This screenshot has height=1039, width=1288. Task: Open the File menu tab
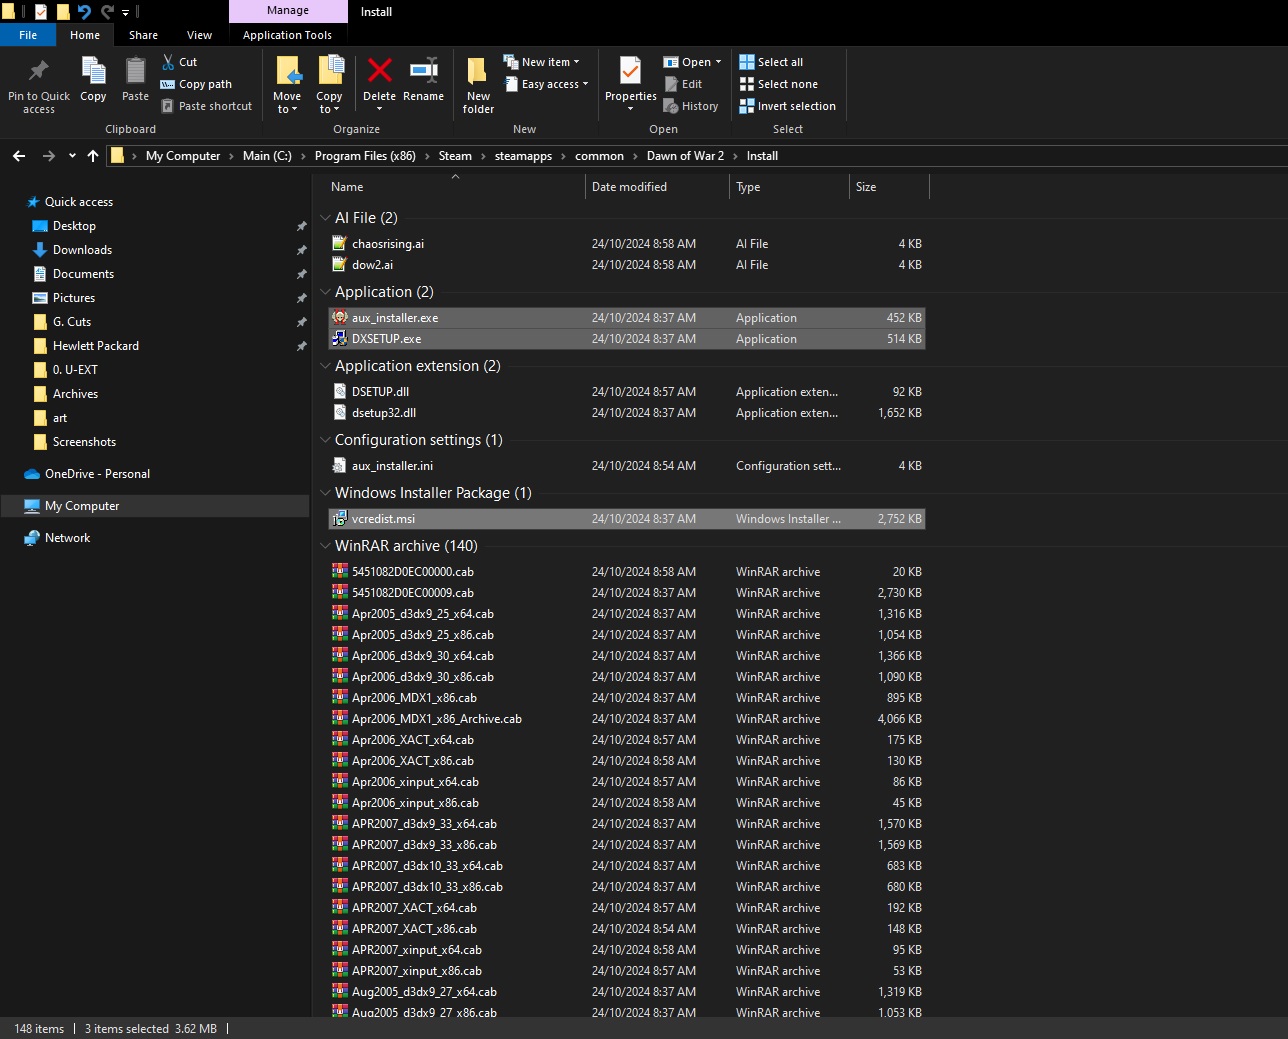pos(28,35)
